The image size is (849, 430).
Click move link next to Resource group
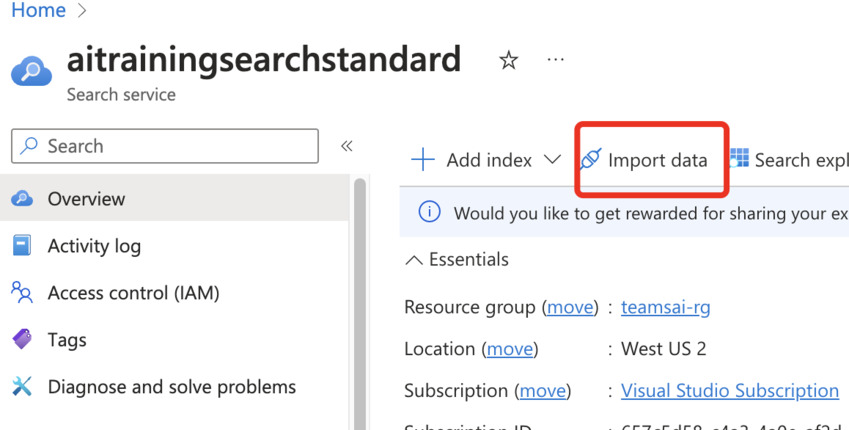click(570, 307)
